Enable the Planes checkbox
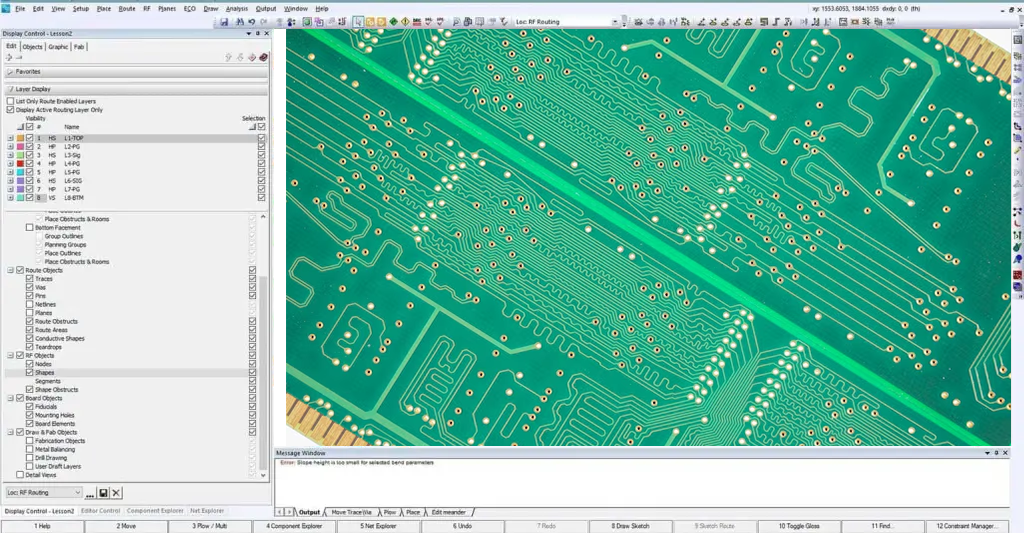This screenshot has width=1024, height=533. (x=29, y=312)
